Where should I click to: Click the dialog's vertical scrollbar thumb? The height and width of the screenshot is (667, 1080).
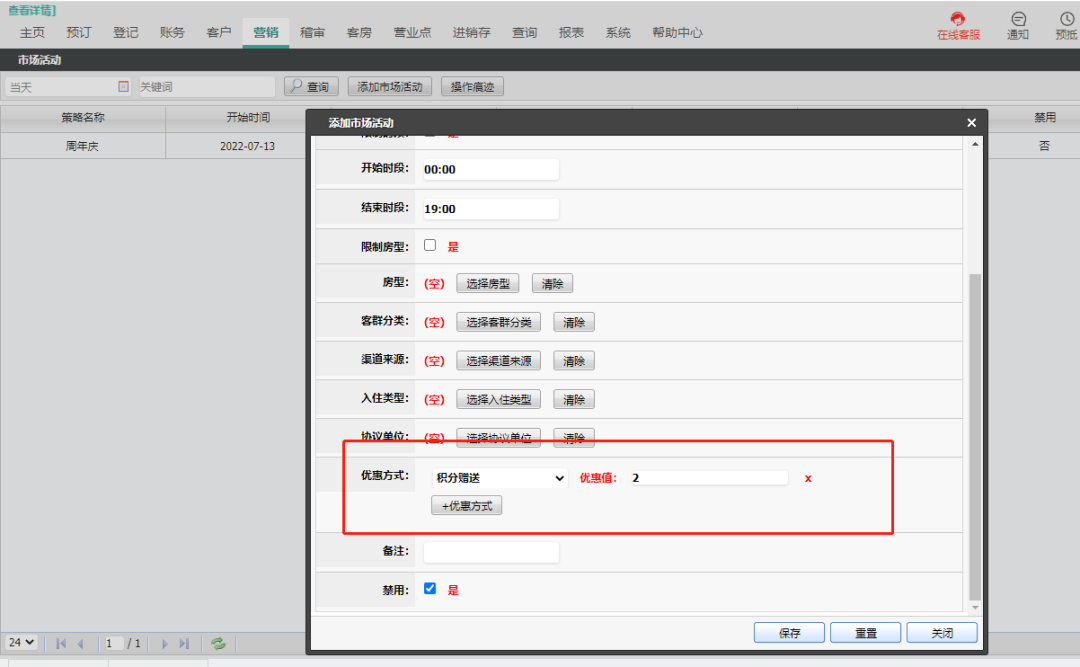(x=975, y=437)
